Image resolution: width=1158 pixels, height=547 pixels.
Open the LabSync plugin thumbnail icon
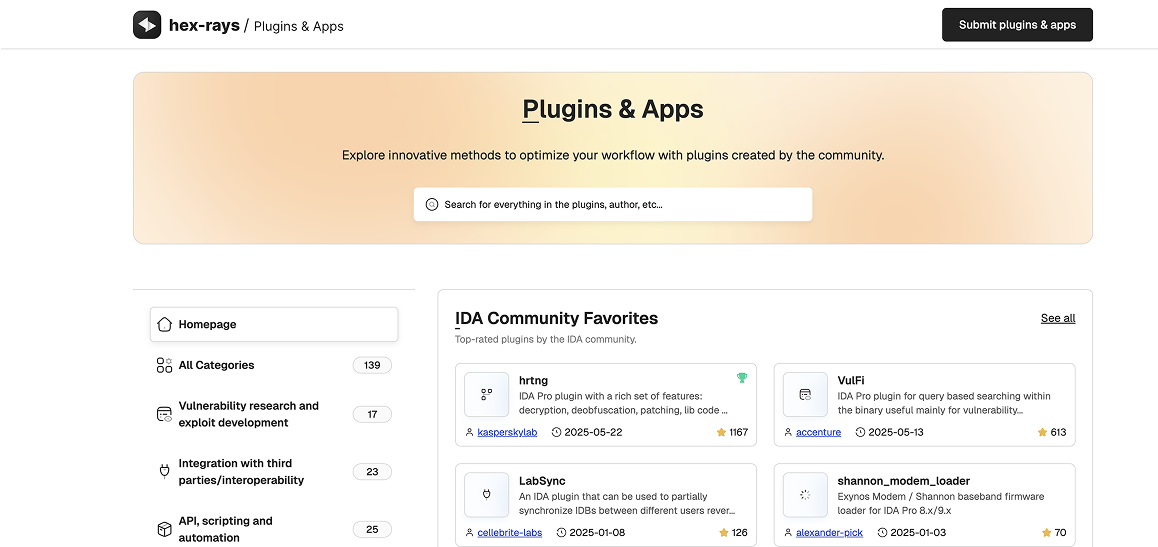tap(487, 495)
